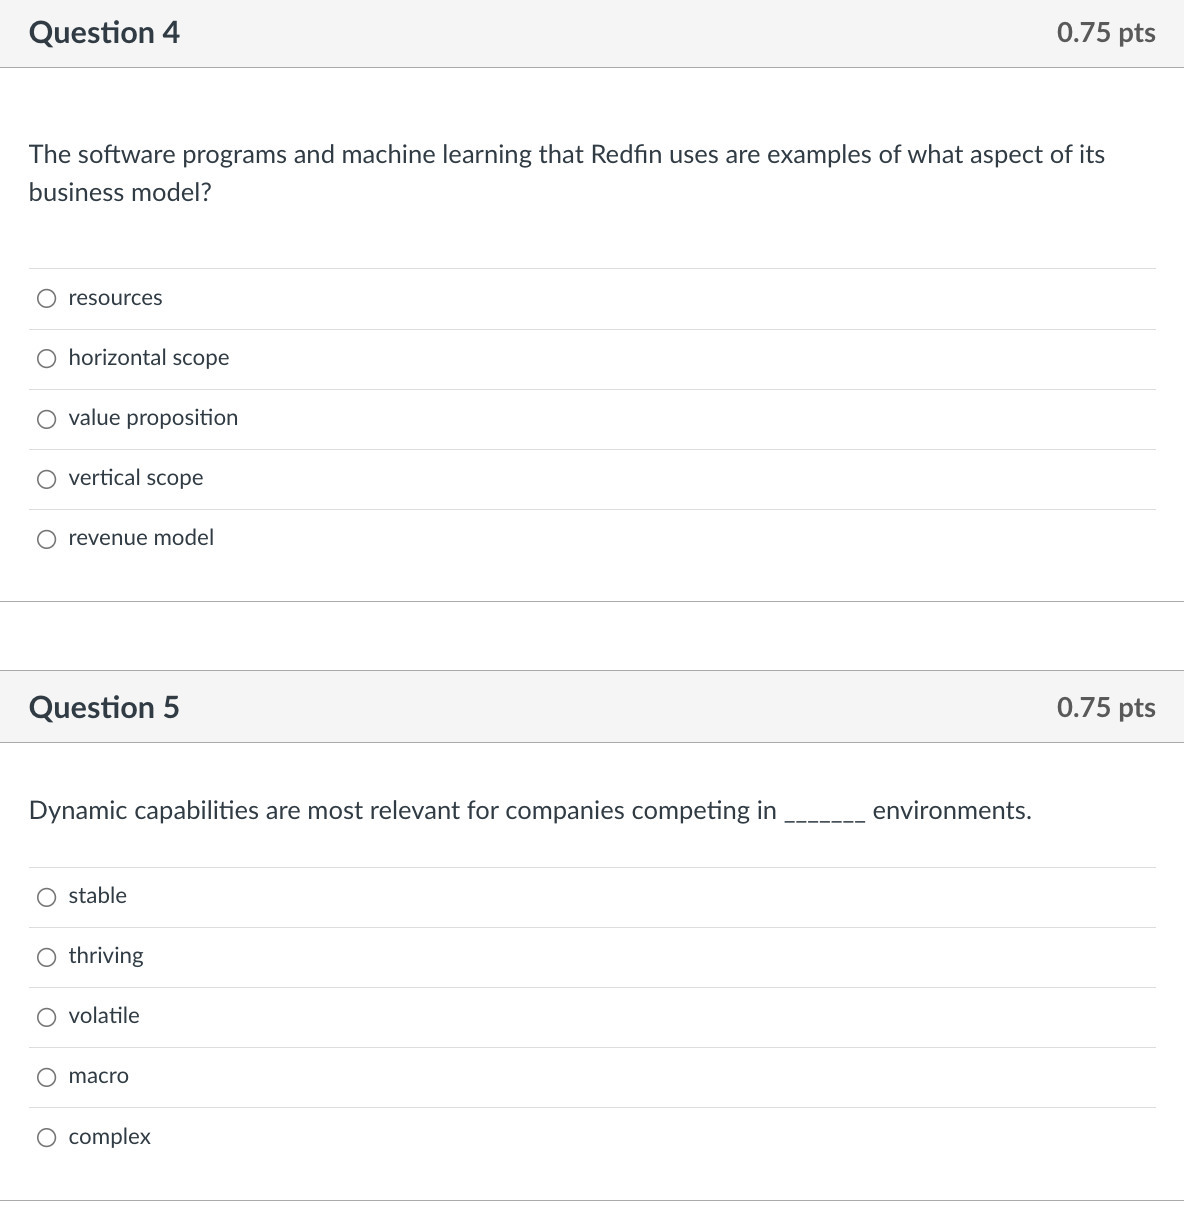Select the vertical scope answer
1184x1220 pixels.
46,478
